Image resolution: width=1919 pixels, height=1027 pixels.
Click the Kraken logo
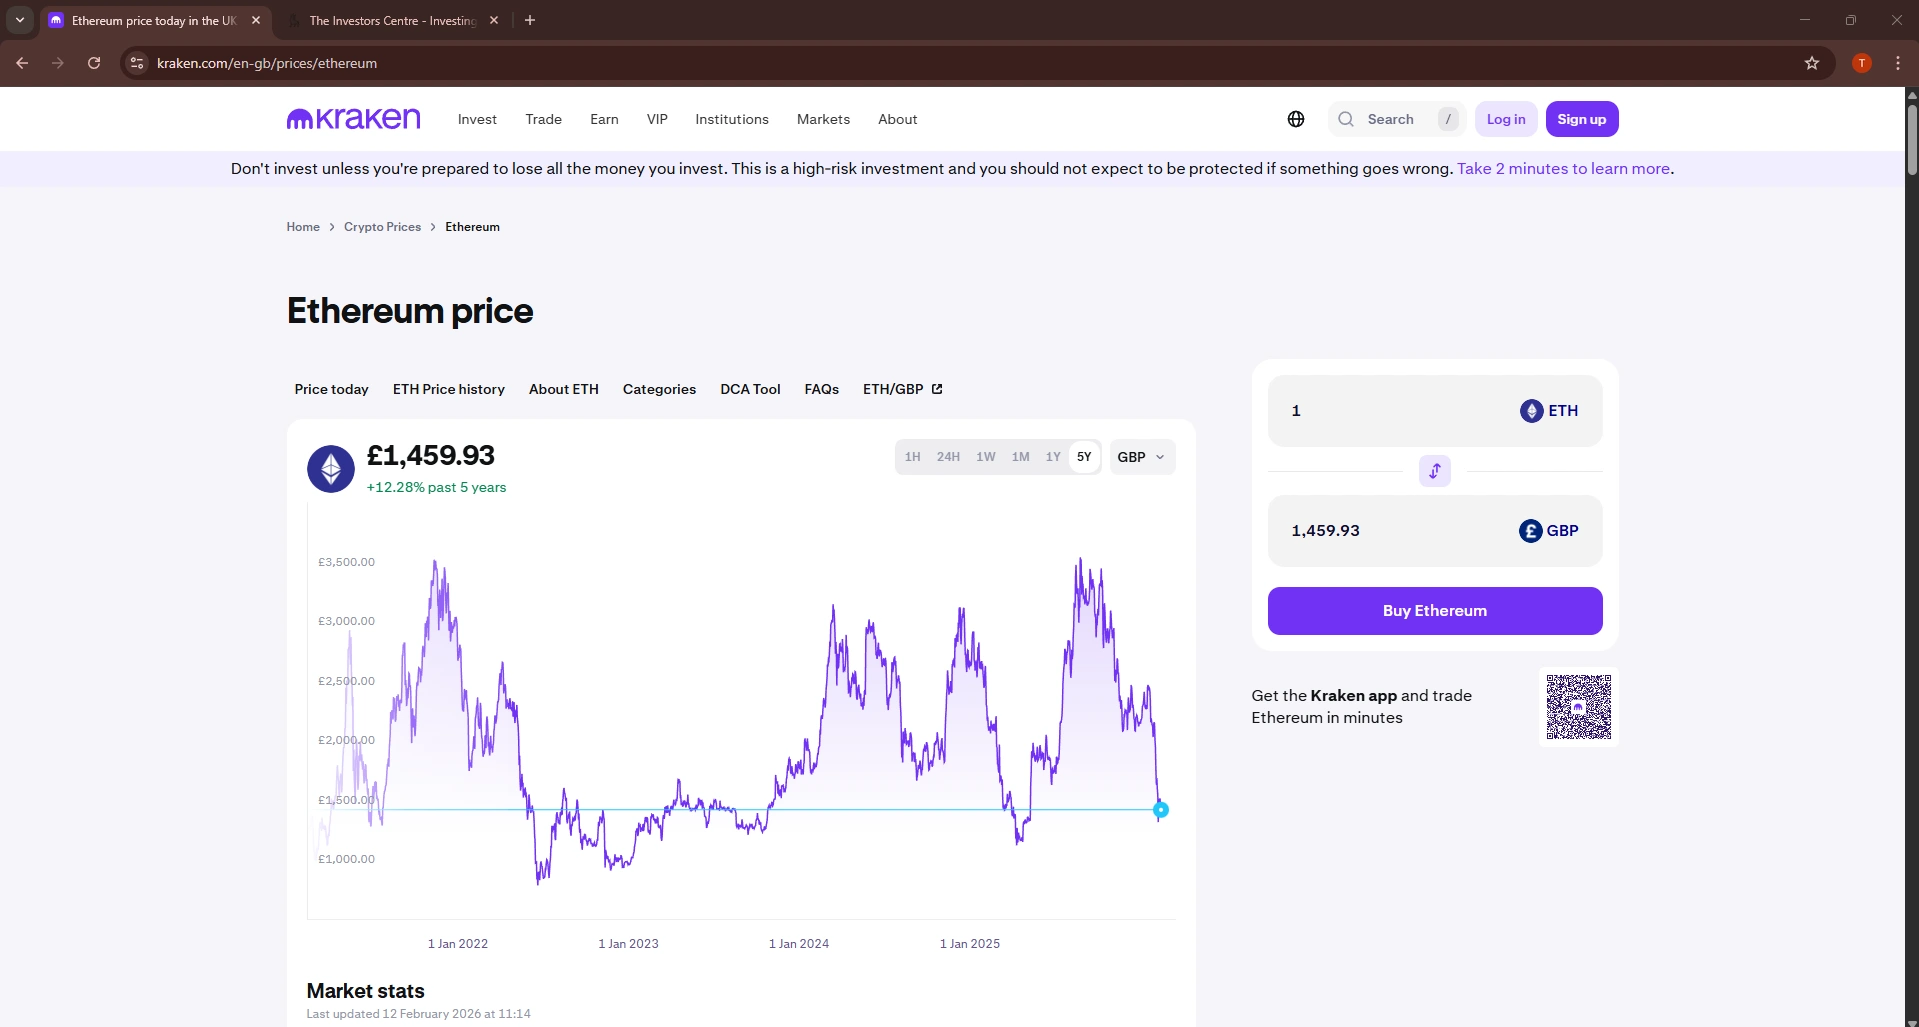pos(353,119)
